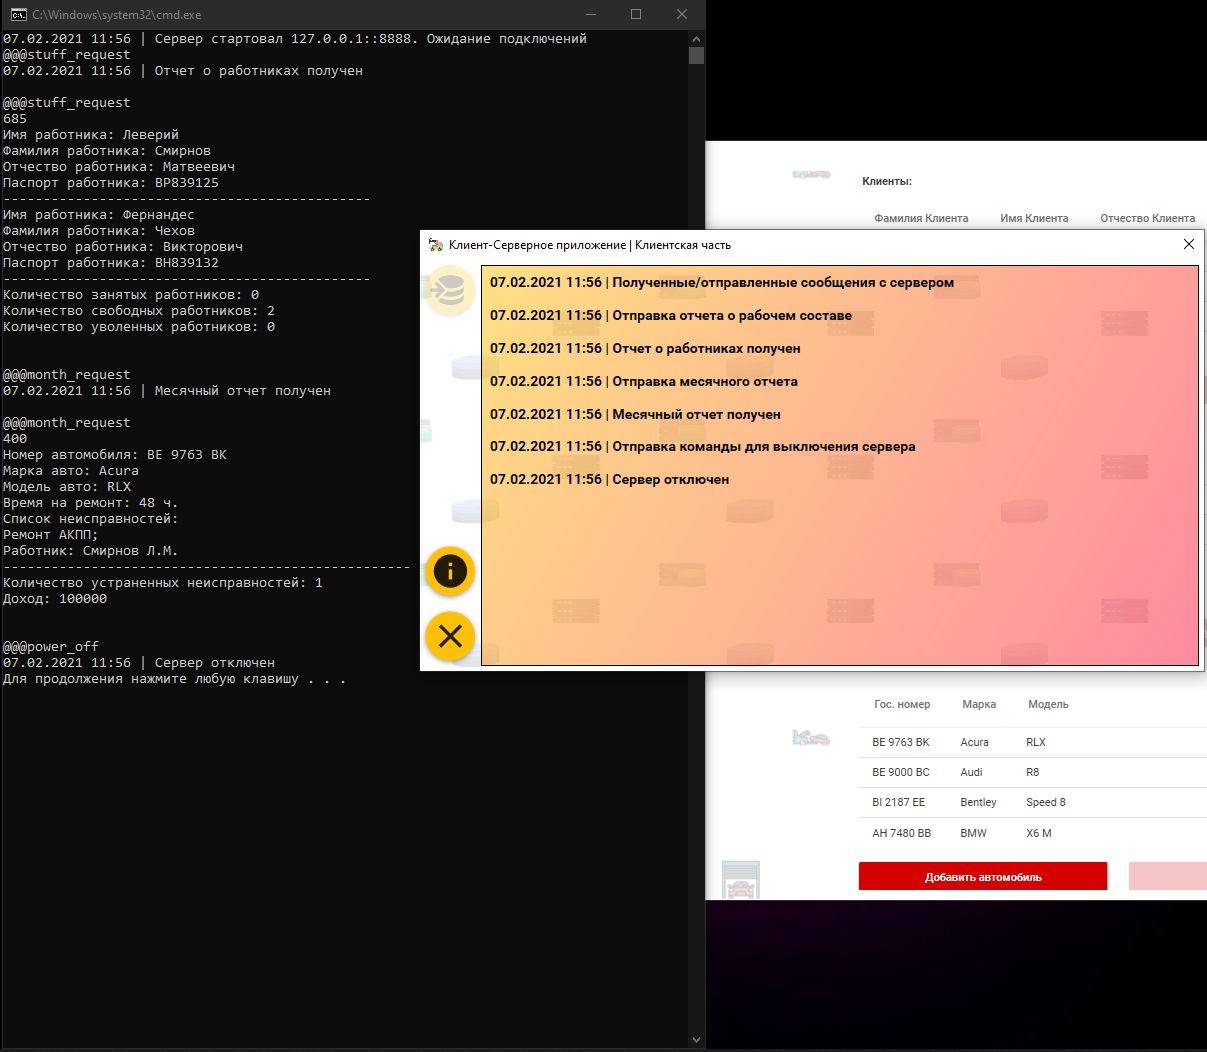Image resolution: width=1207 pixels, height=1052 pixels.
Task: Click console line @@@power_off
Action: [x=51, y=647]
